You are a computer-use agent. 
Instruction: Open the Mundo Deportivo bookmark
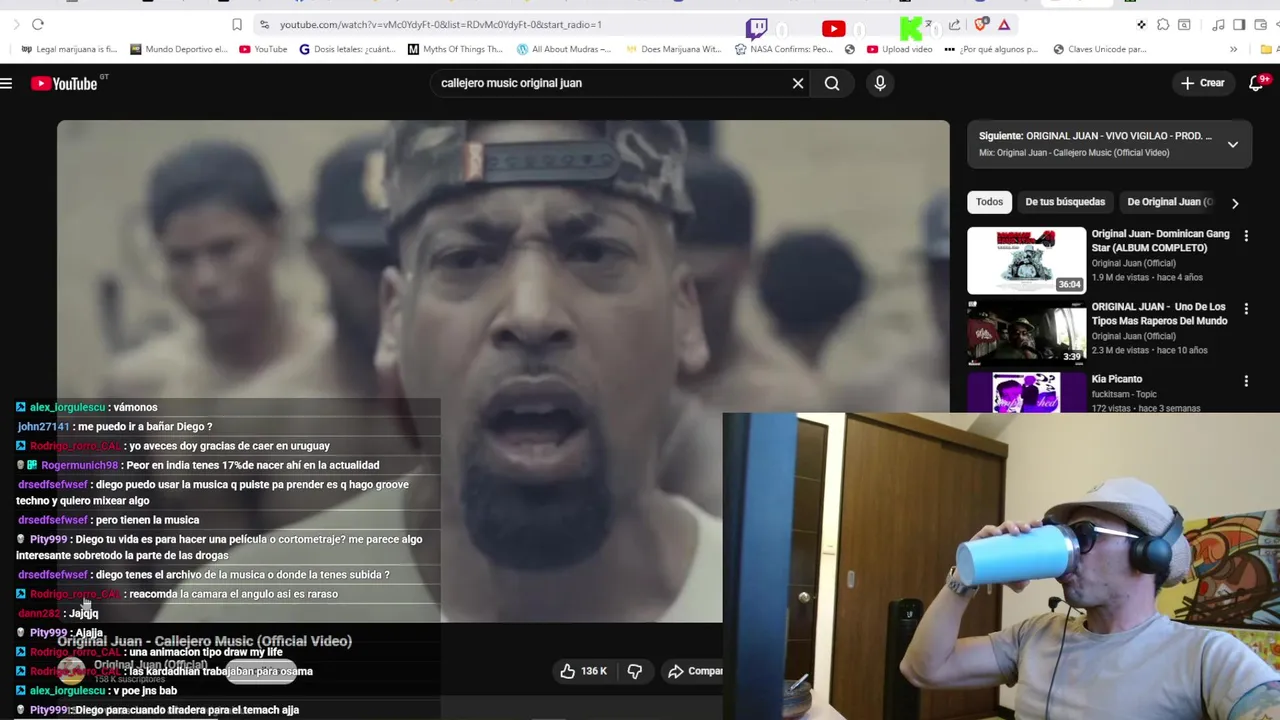[179, 49]
